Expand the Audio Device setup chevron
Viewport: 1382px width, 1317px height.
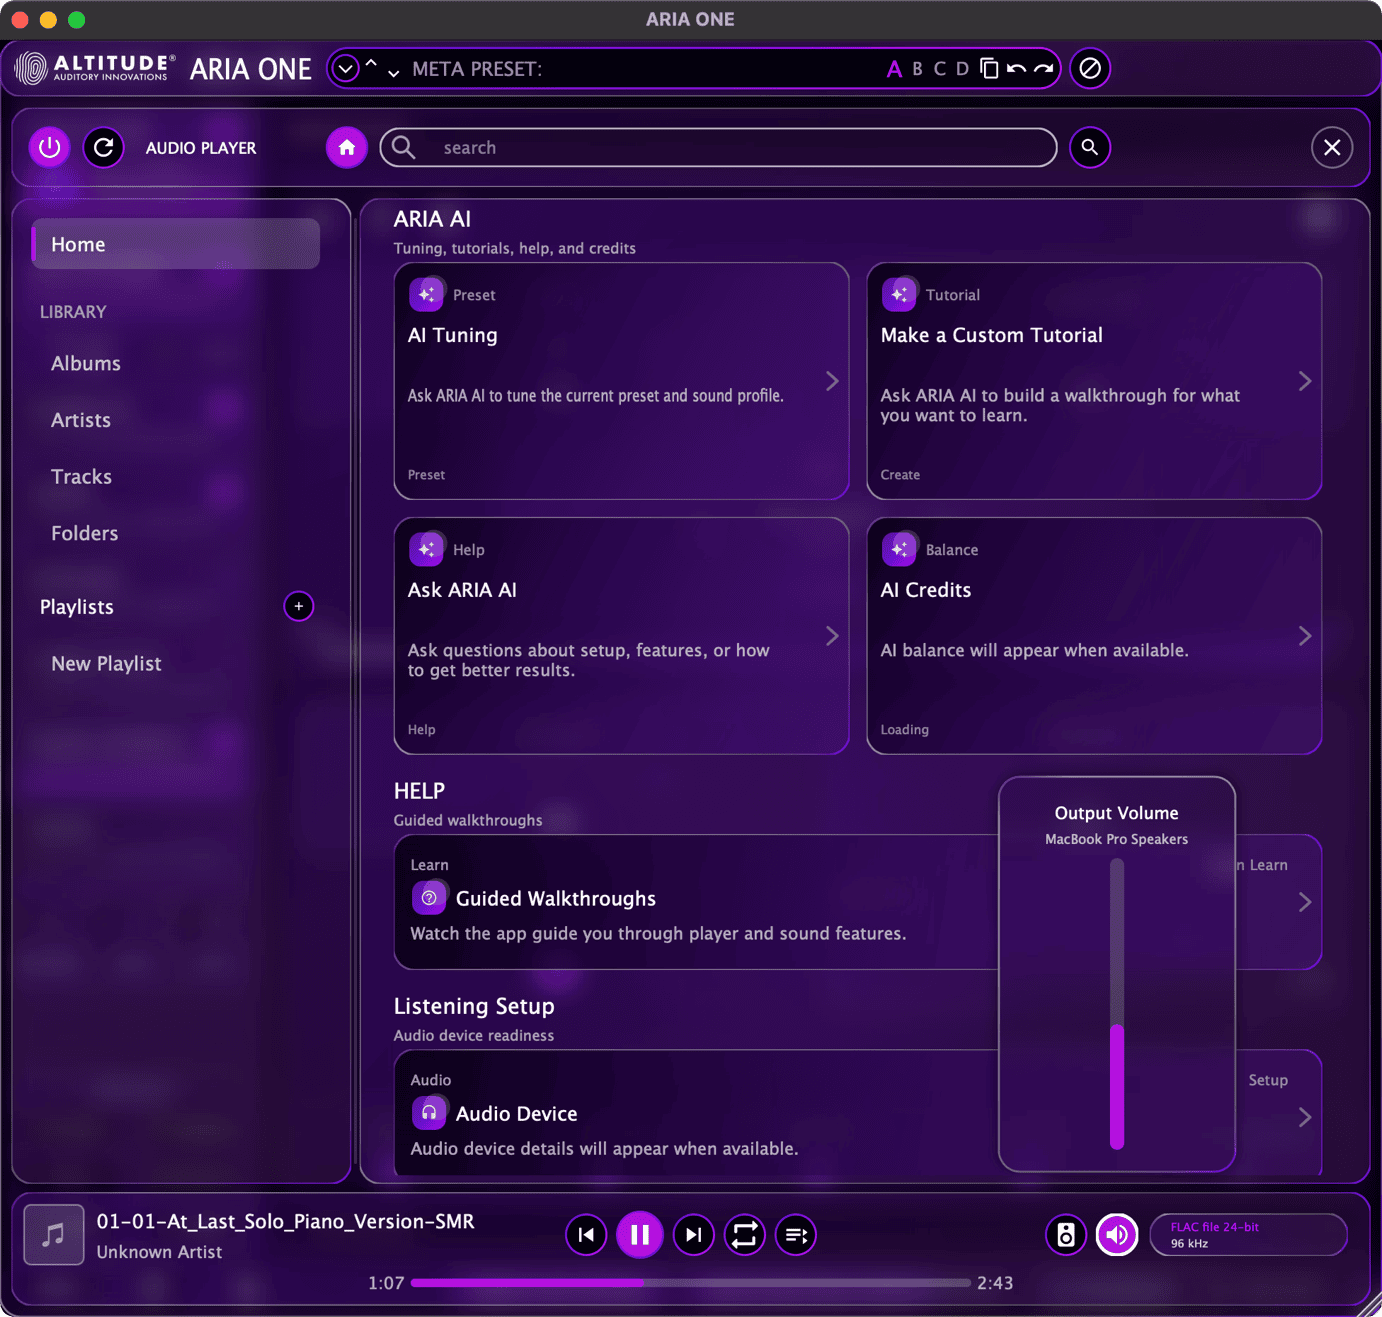pos(1305,1117)
